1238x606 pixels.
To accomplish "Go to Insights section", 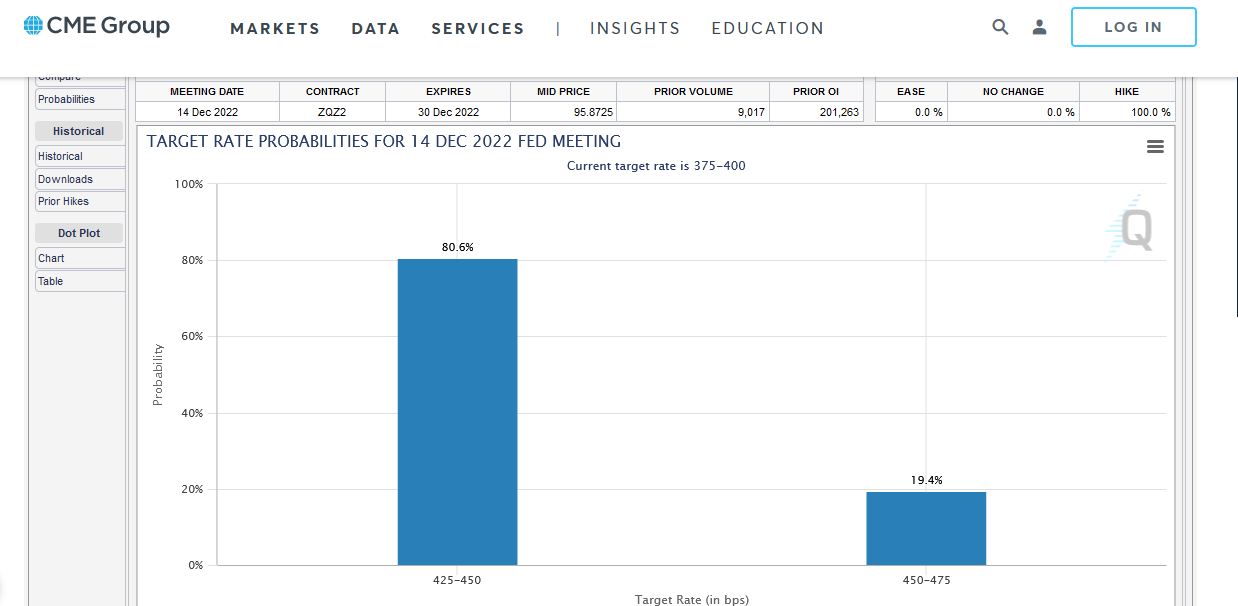I will pyautogui.click(x=635, y=29).
